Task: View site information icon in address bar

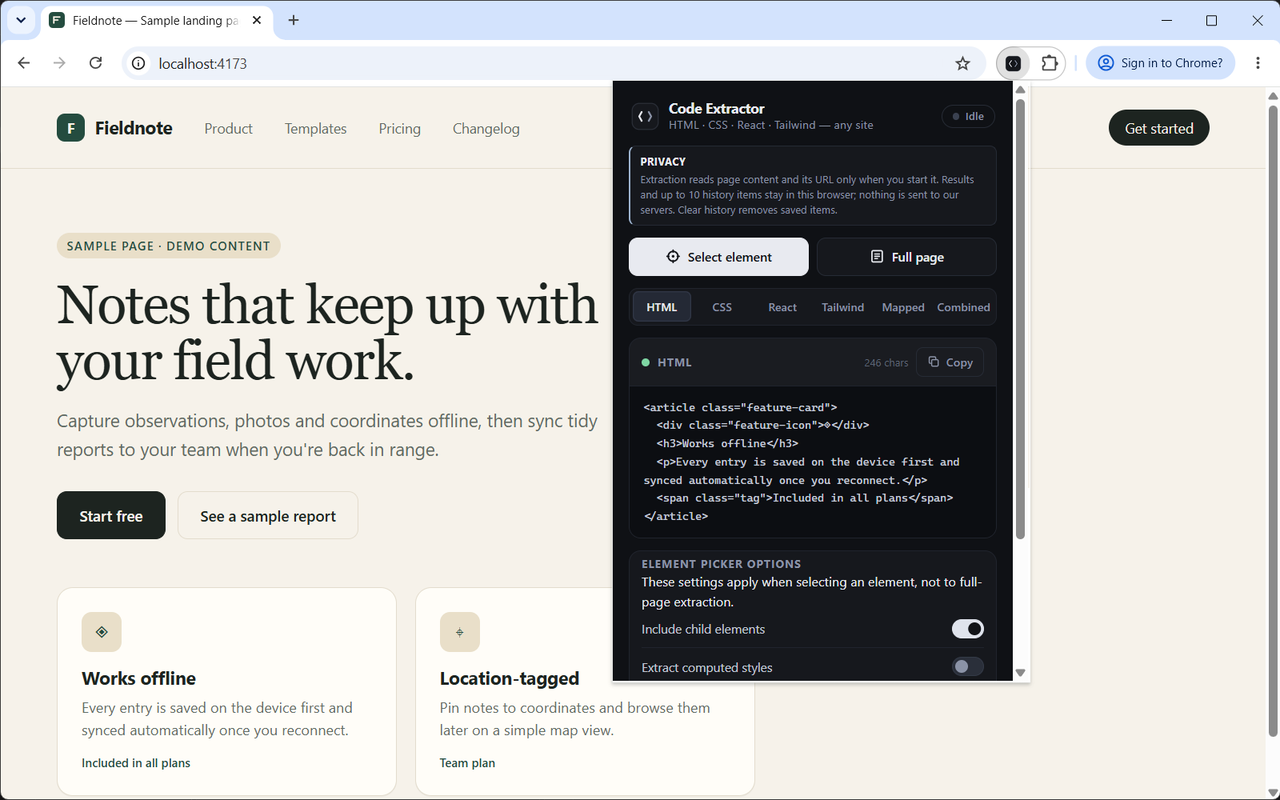Action: pos(139,63)
